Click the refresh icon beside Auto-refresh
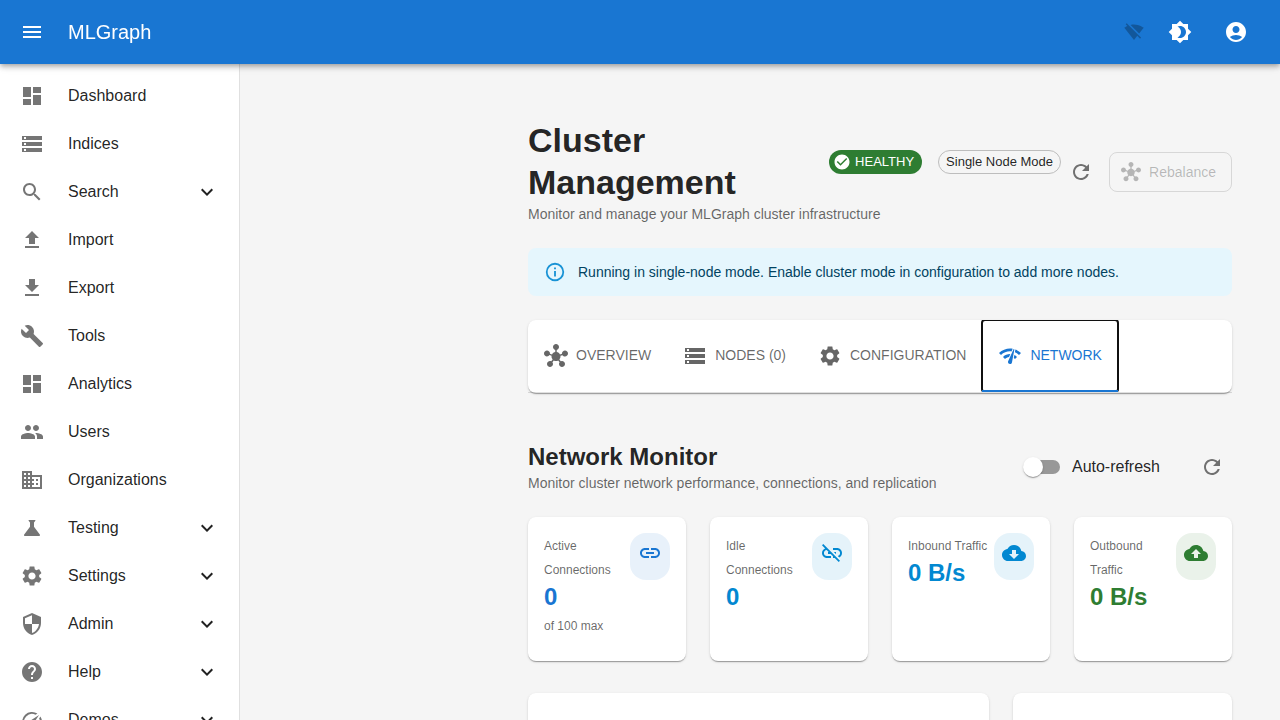The width and height of the screenshot is (1280, 720). [1212, 467]
